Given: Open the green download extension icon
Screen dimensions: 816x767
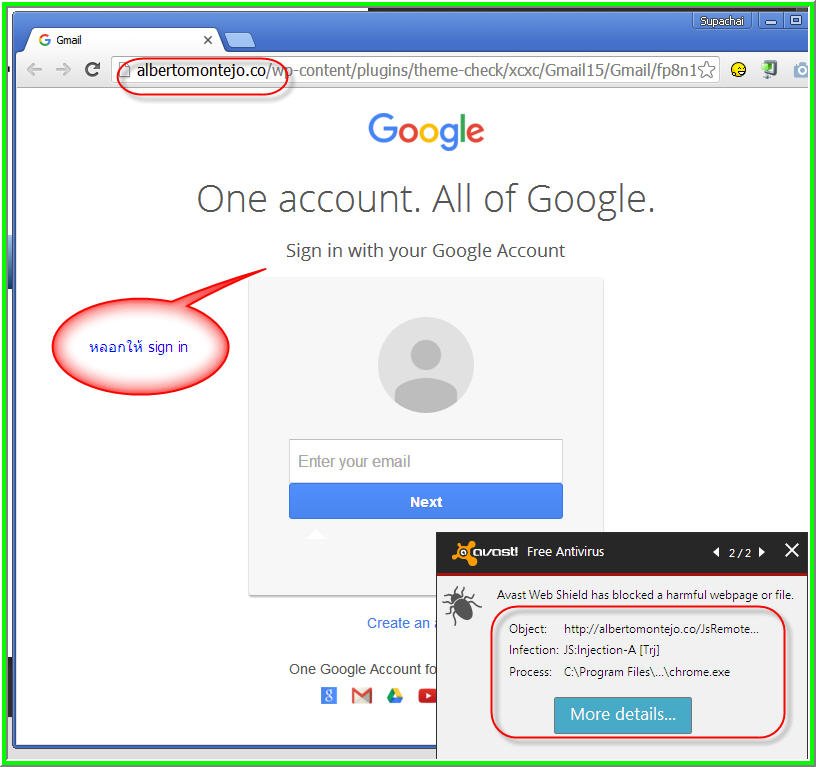Looking at the screenshot, I should coord(769,70).
